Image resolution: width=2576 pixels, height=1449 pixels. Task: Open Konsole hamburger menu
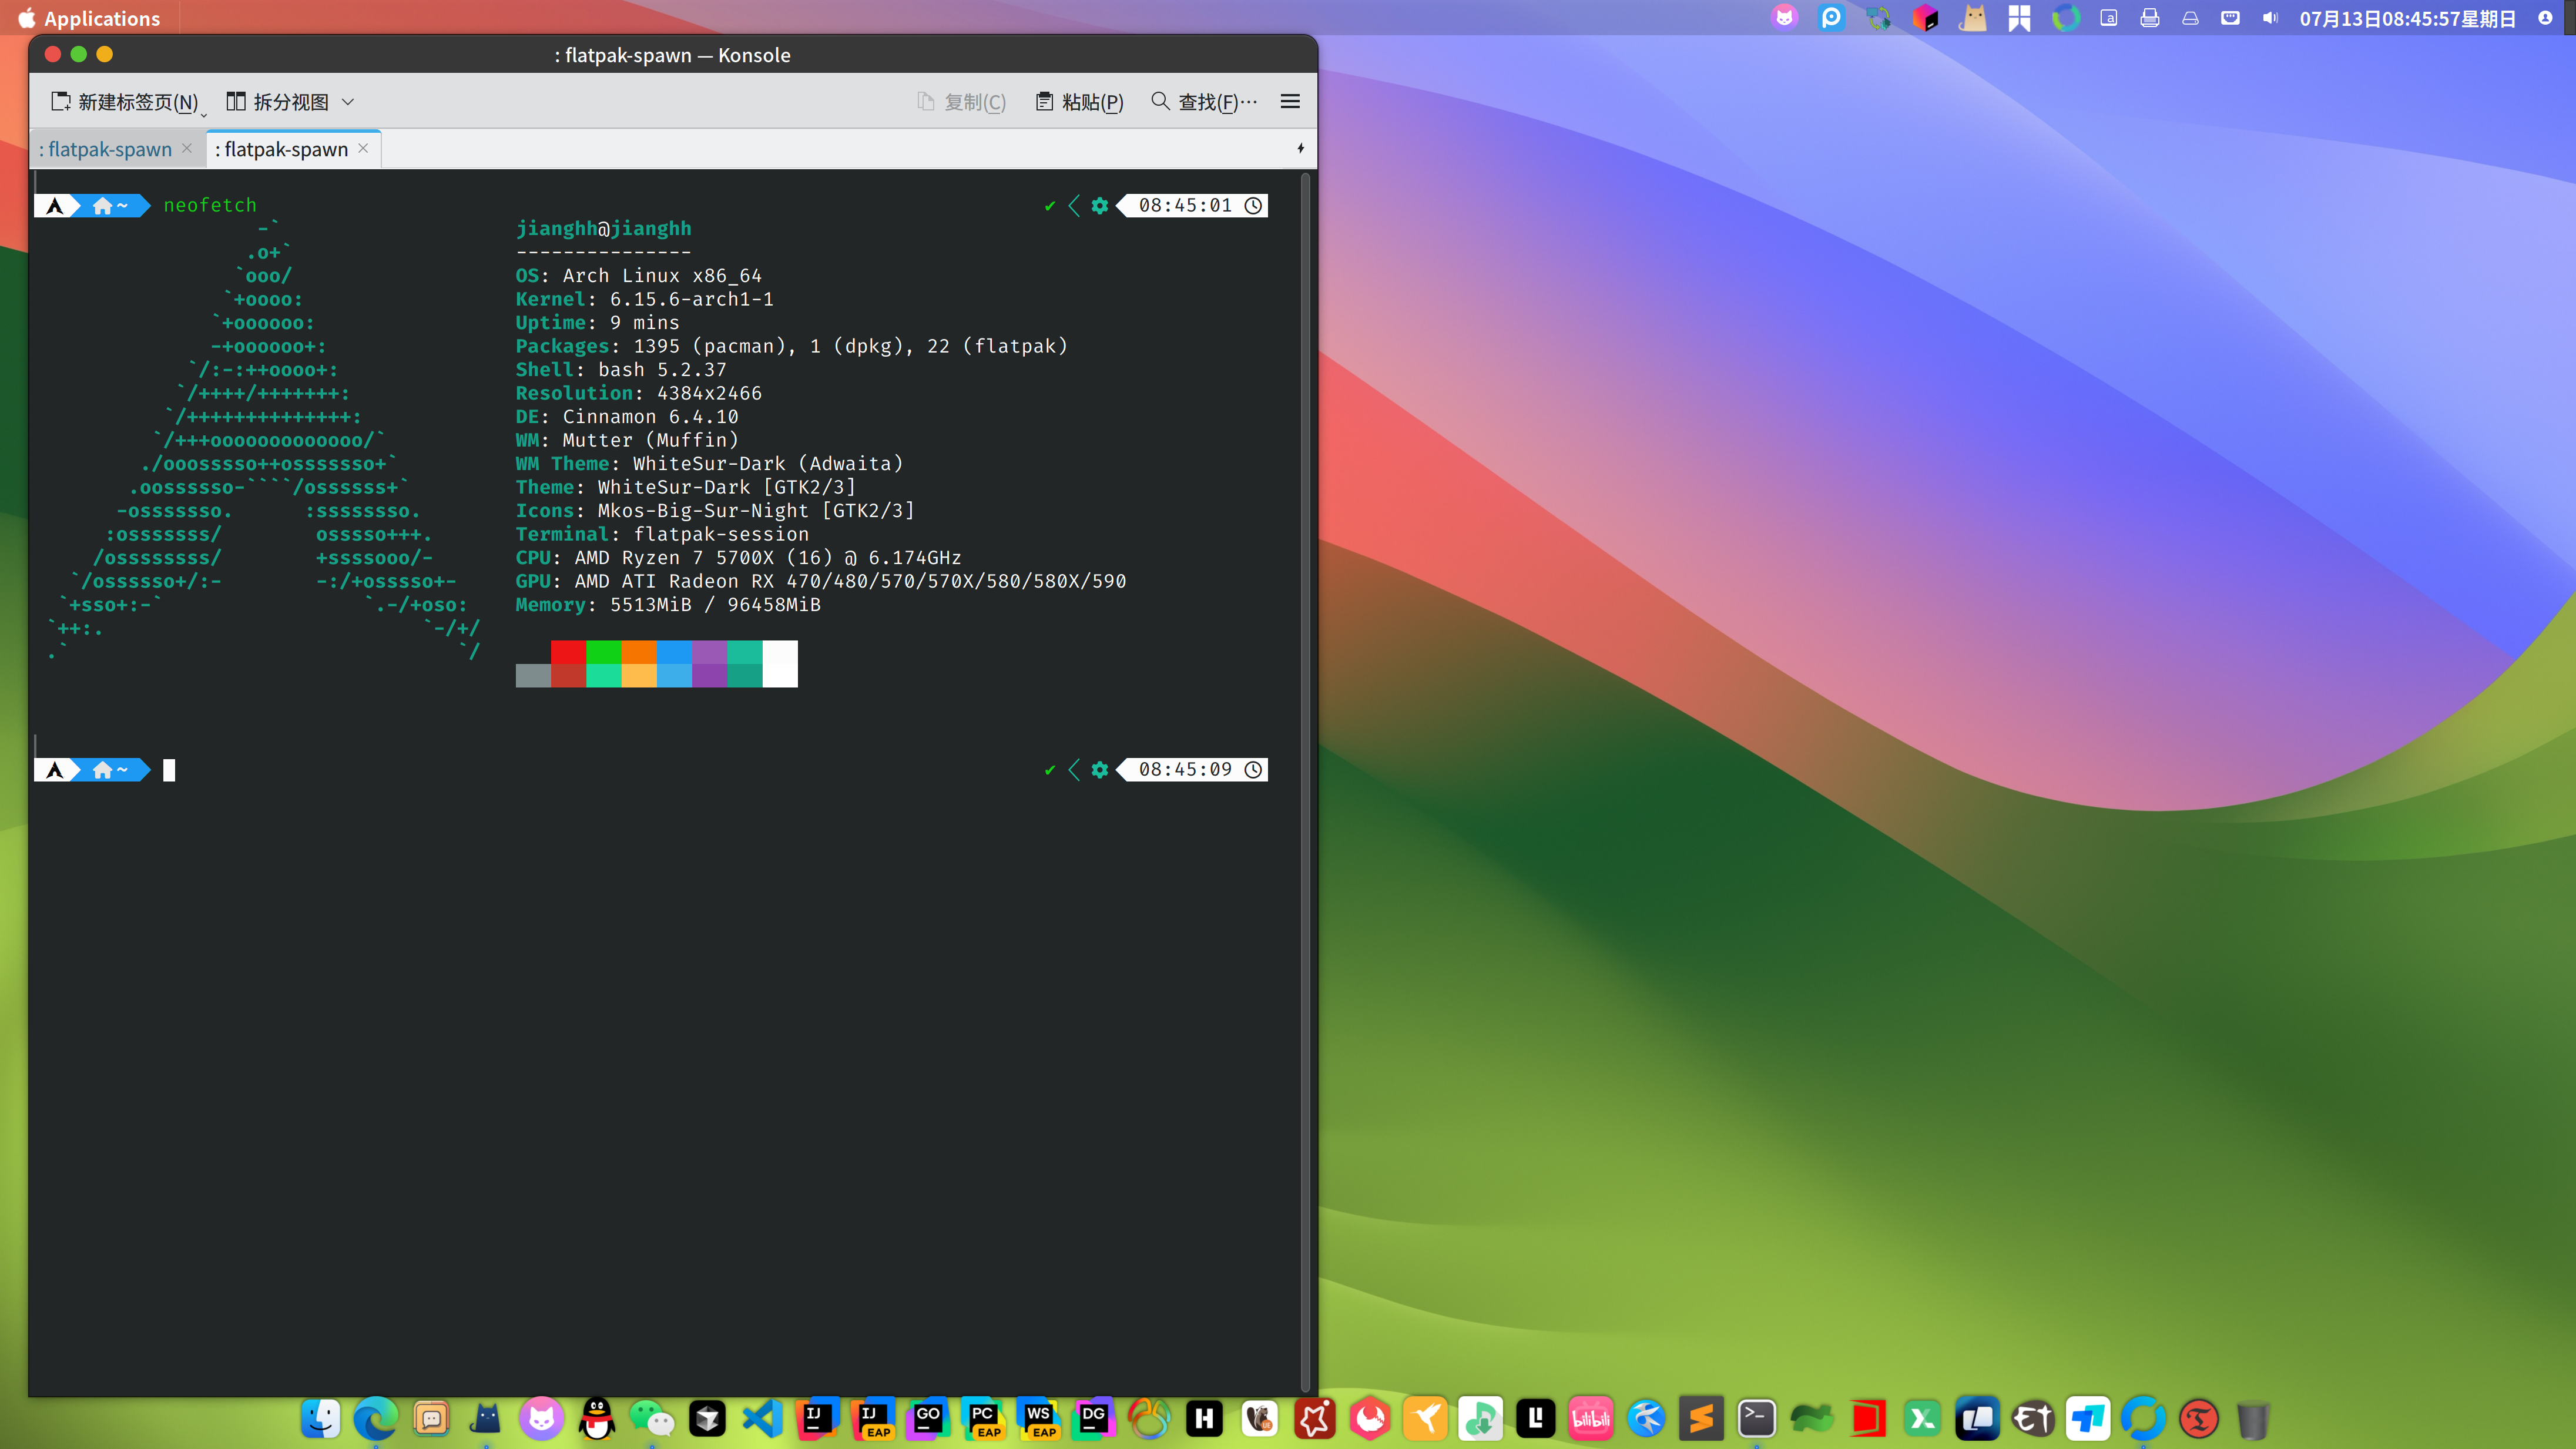tap(1290, 102)
